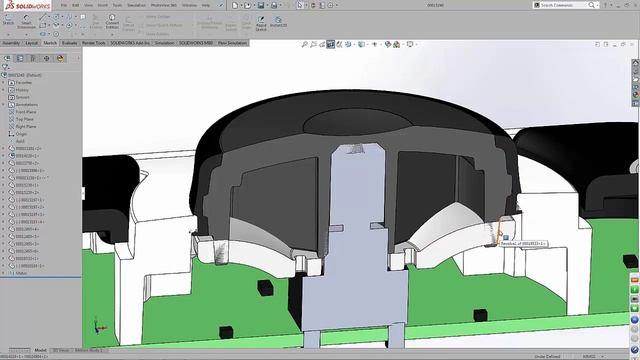This screenshot has height=360, width=640.
Task: Click the Instant2D tool
Action: pyautogui.click(x=278, y=22)
